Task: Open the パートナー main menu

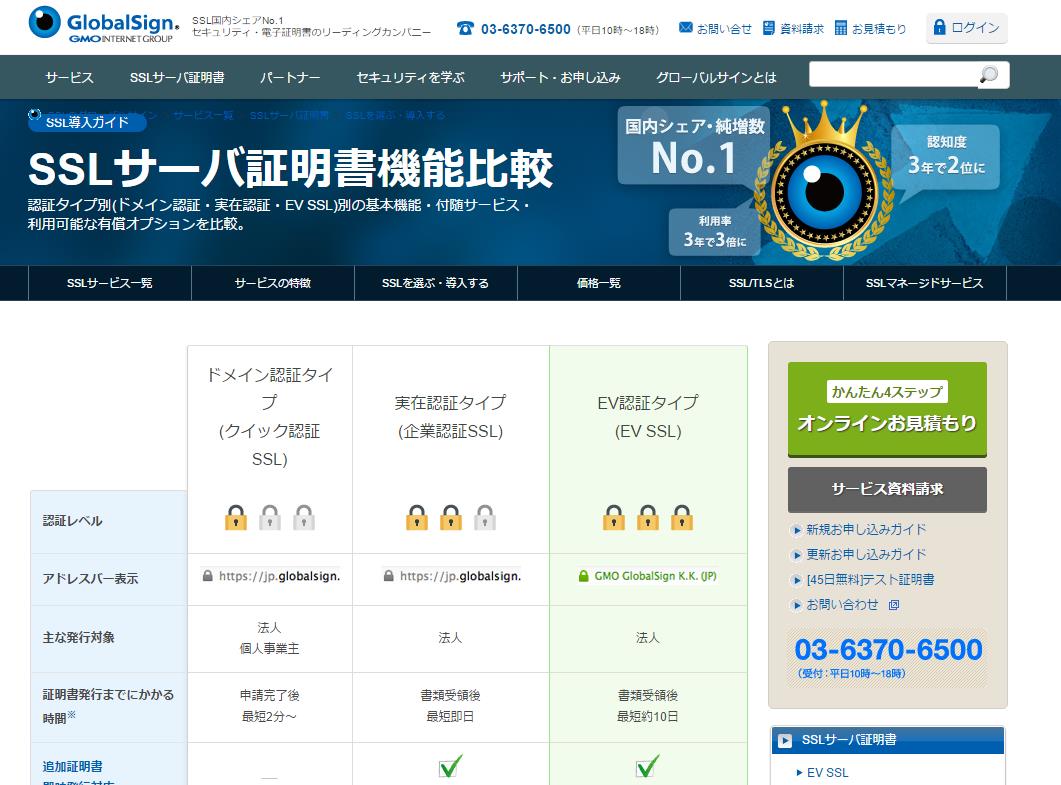Action: pos(290,78)
